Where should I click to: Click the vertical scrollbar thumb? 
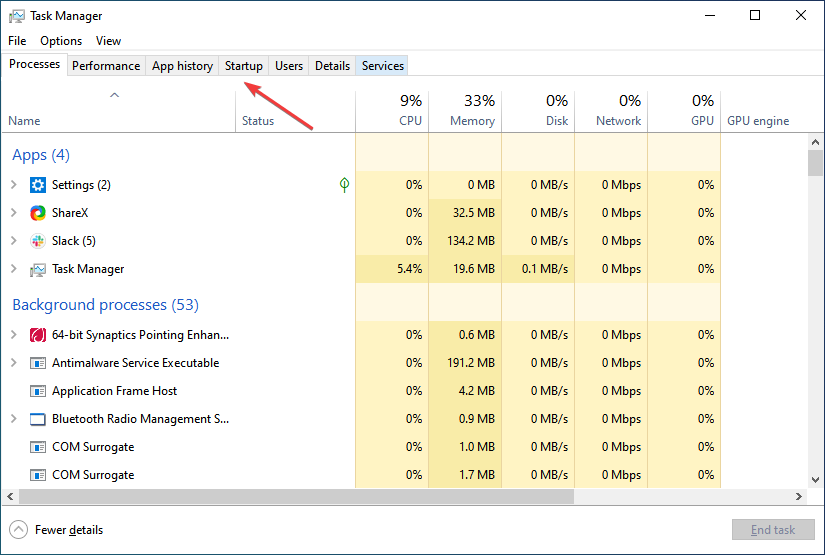(x=815, y=163)
